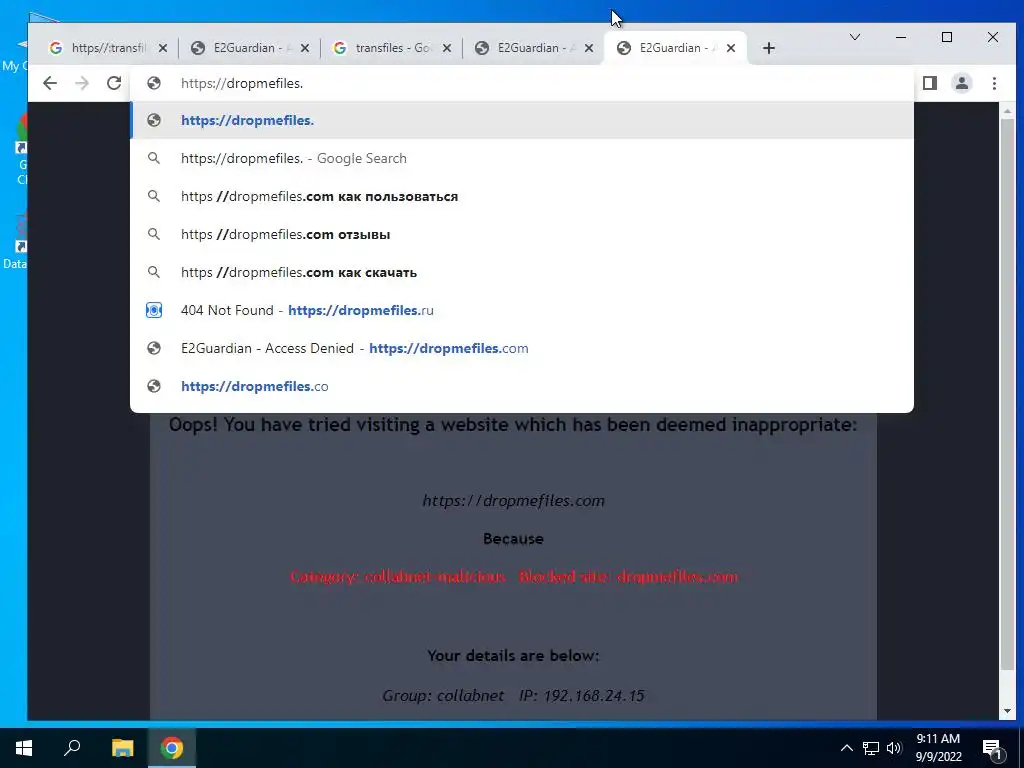
Task: Click the blocked URL https://dropmefiles.com text
Action: 513,501
